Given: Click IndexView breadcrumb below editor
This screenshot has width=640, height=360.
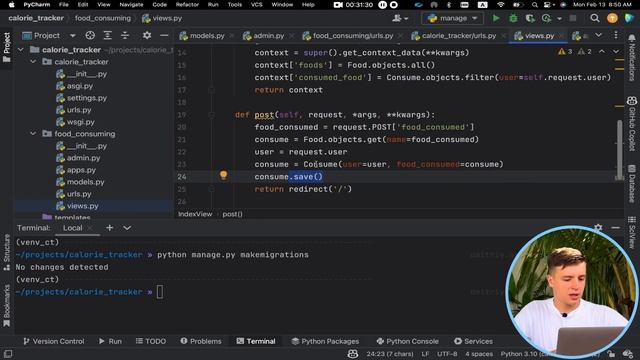Looking at the screenshot, I should [195, 214].
